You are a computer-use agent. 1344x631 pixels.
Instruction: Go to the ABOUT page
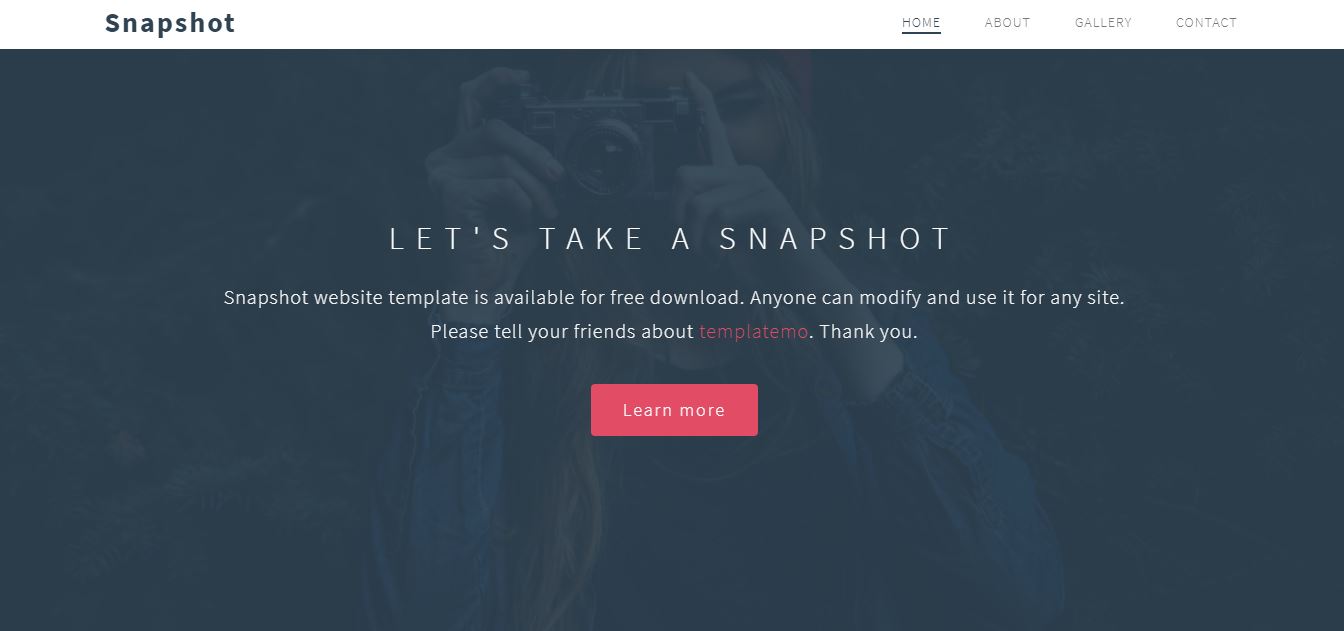point(1007,22)
